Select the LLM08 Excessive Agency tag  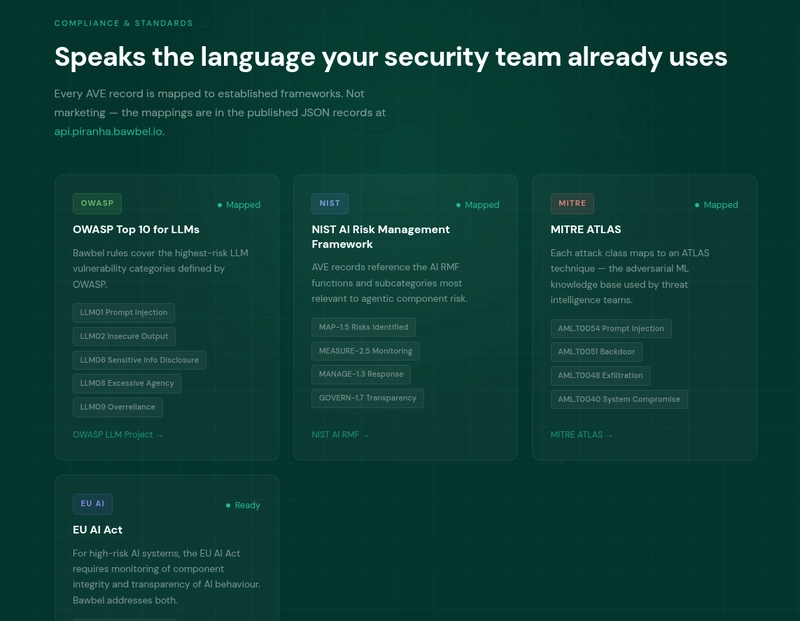[127, 383]
